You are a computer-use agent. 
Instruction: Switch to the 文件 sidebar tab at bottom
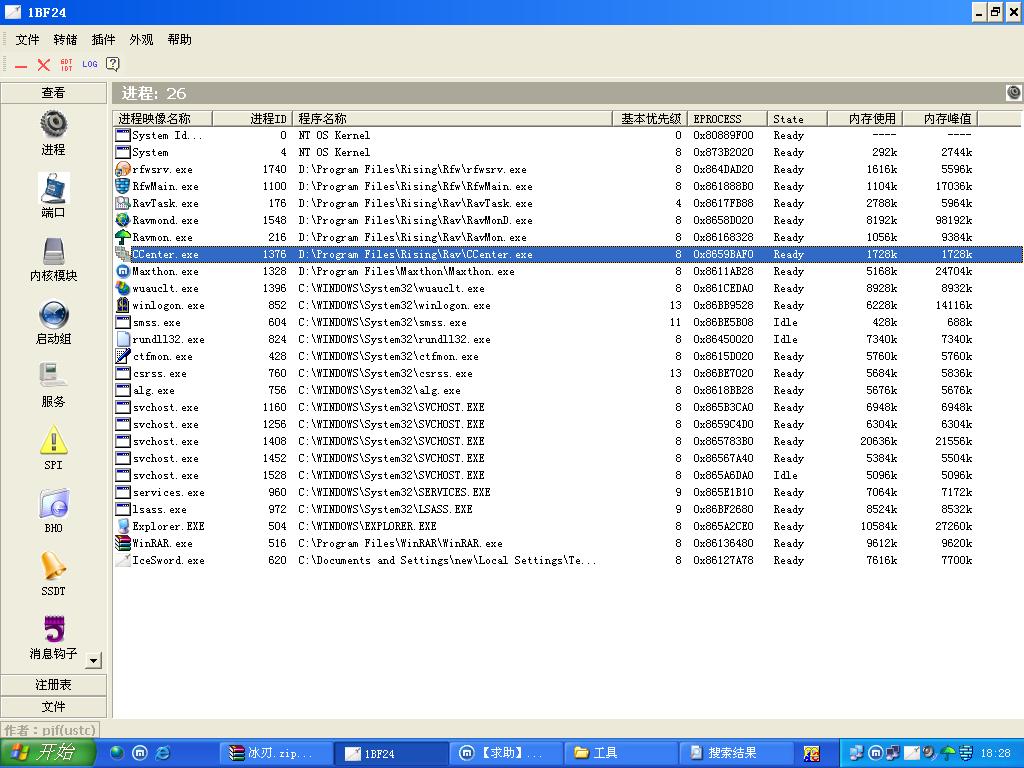(x=54, y=707)
